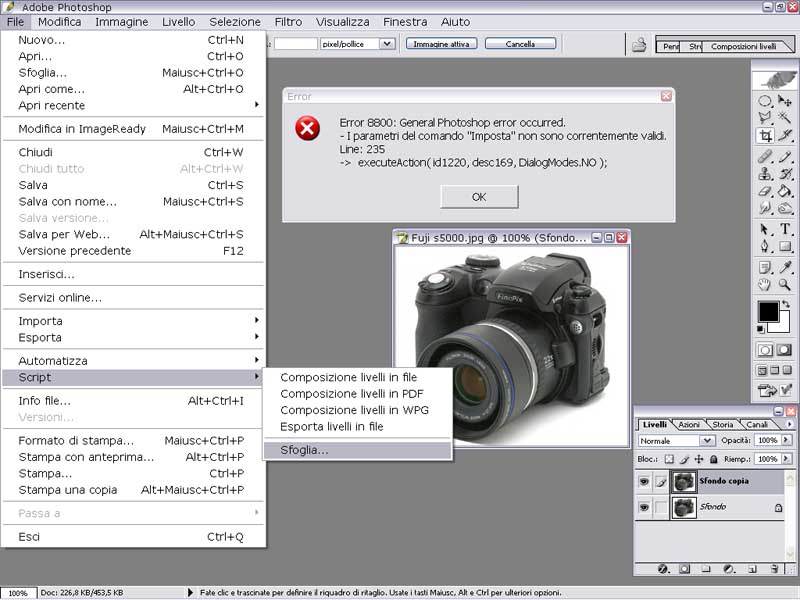Click the create new layer icon
The image size is (800, 600).
[x=752, y=568]
